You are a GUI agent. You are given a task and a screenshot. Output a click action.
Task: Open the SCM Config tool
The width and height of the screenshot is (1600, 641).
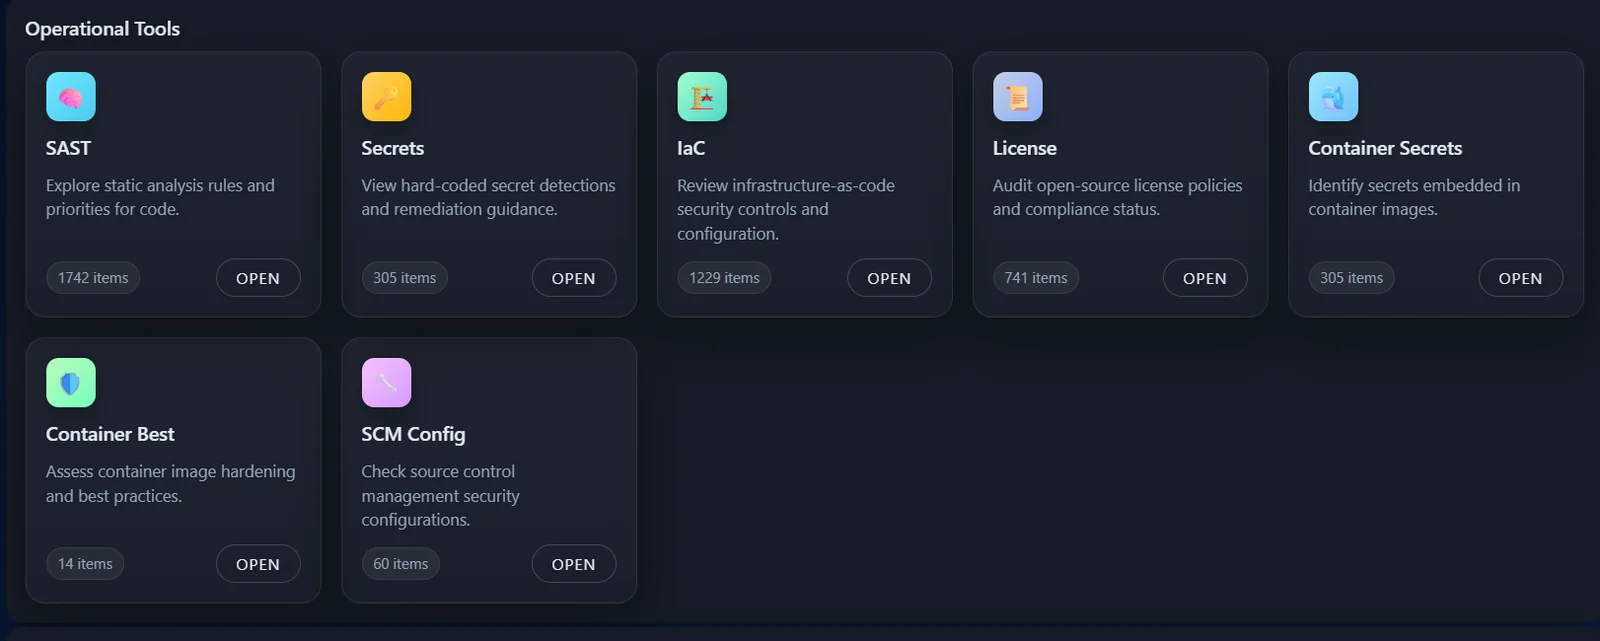(574, 564)
